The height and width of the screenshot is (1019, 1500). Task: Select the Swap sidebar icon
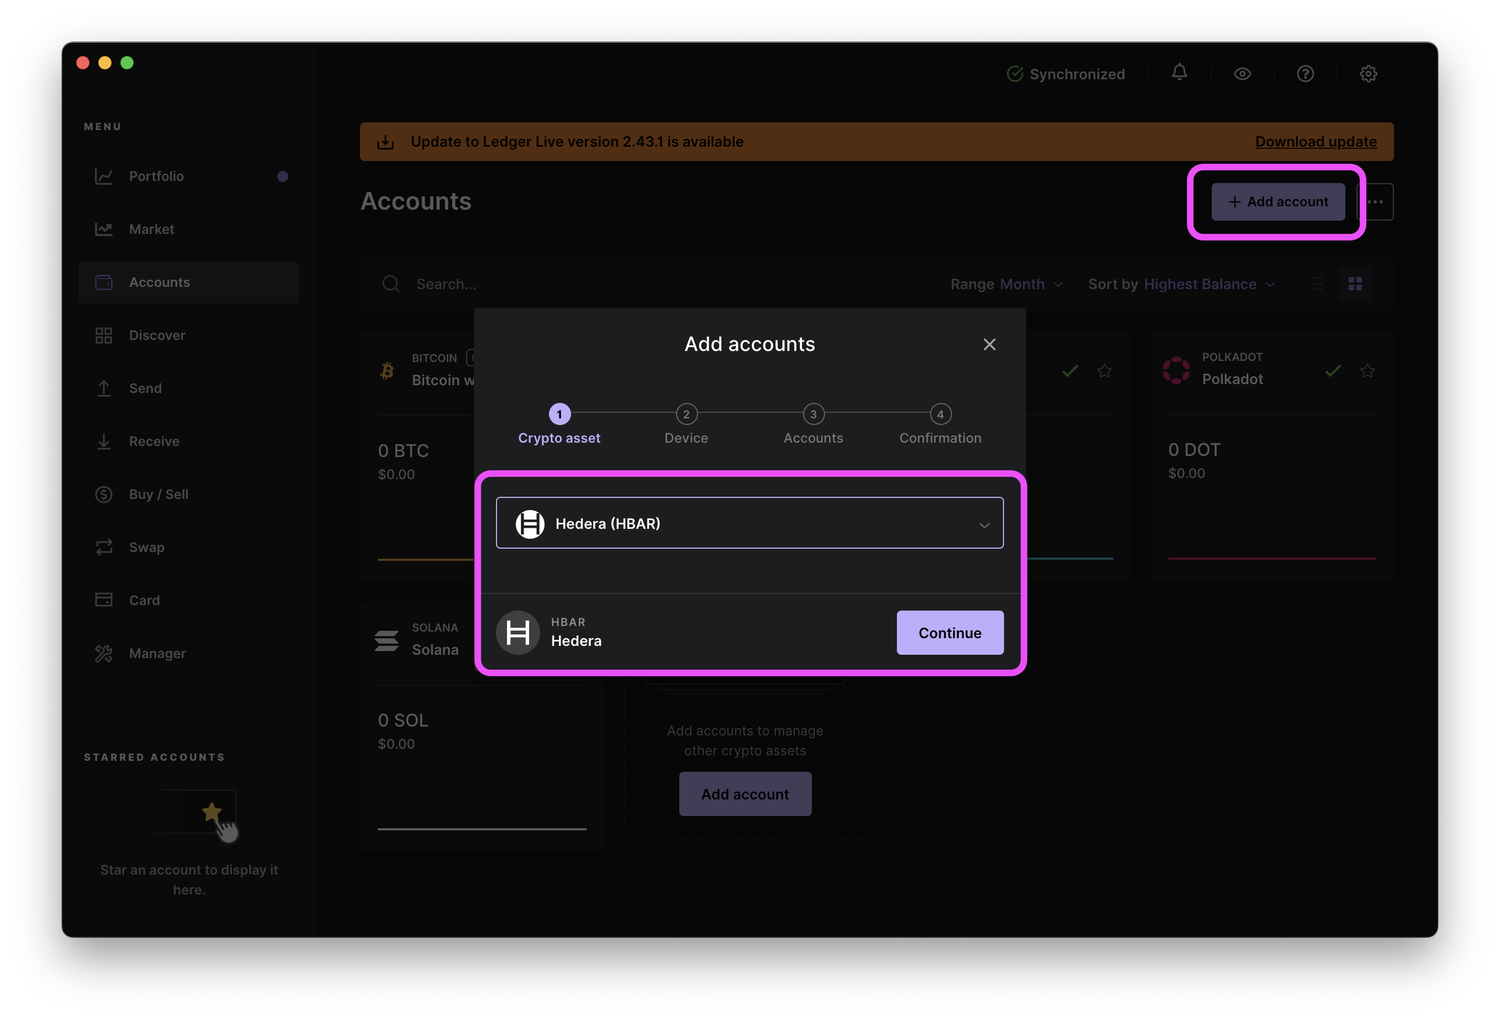[x=104, y=547]
